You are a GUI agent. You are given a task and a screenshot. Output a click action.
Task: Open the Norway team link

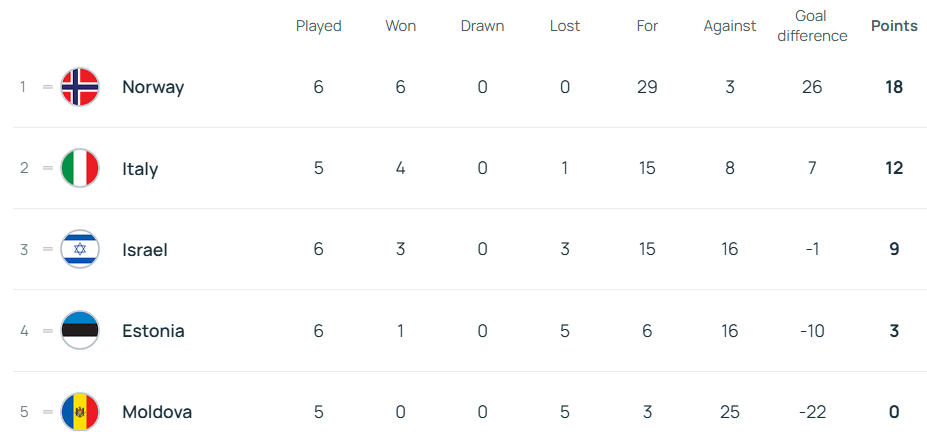(153, 87)
